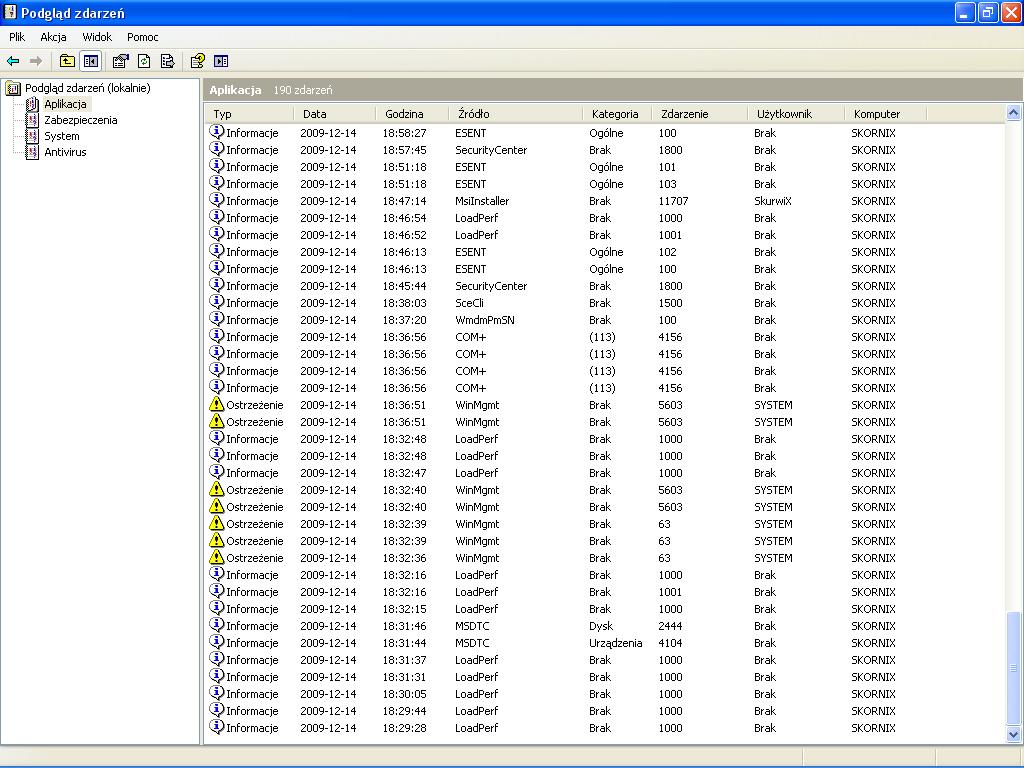Click the action pane toolbar icon beside Help
Viewport: 1024px width, 768px height.
(x=221, y=61)
